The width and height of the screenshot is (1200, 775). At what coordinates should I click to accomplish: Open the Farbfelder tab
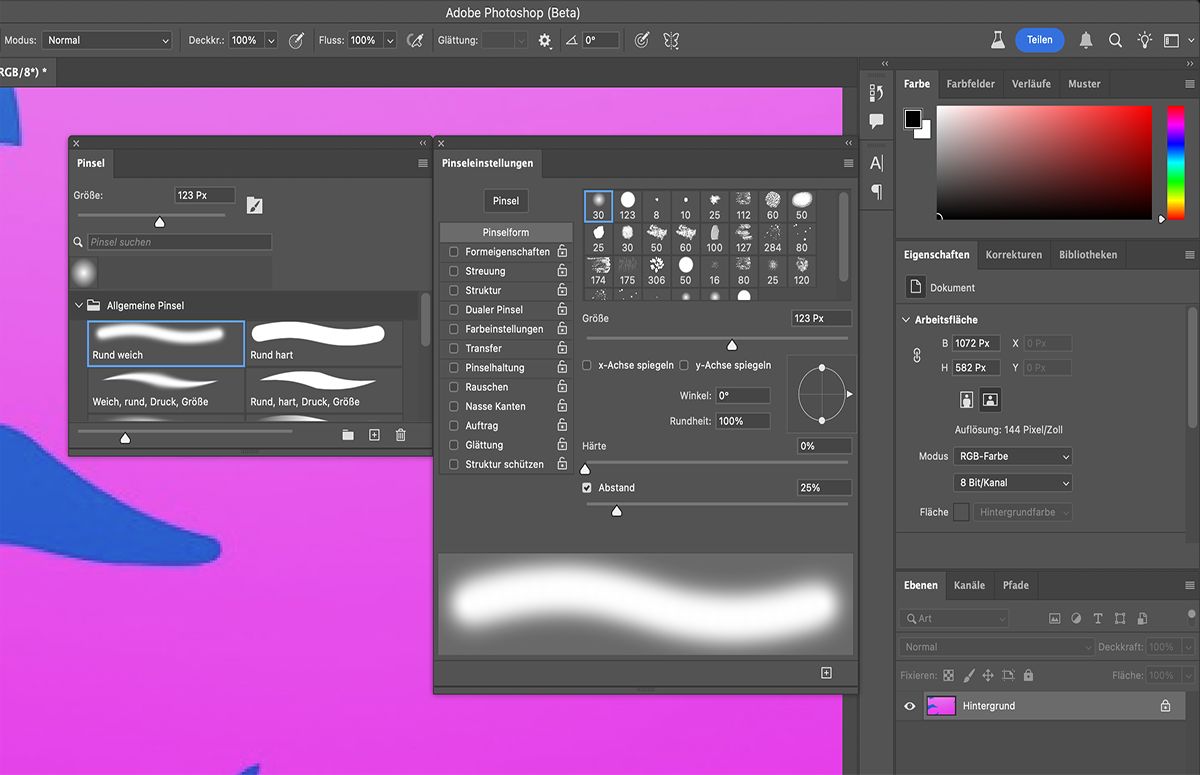[970, 84]
